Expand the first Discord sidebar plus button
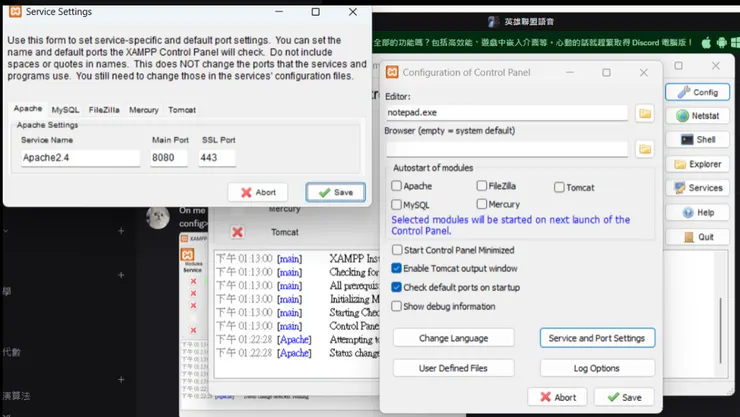 point(121,231)
